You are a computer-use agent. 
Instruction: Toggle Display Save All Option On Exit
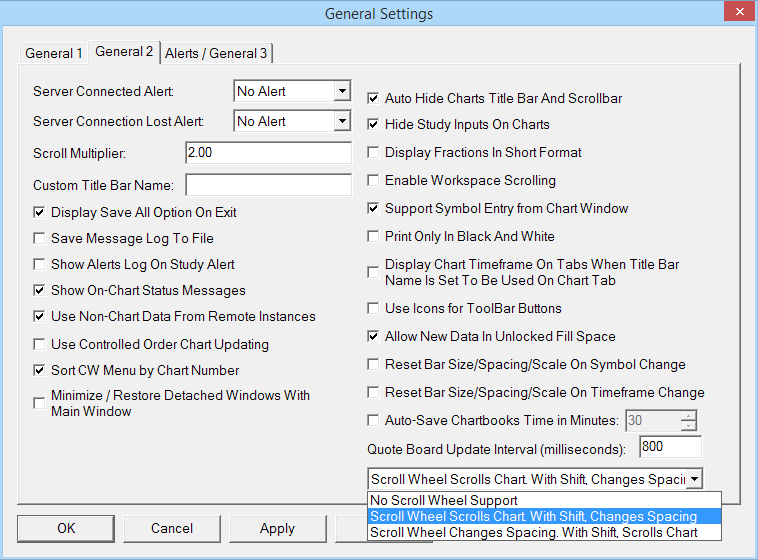pos(39,212)
